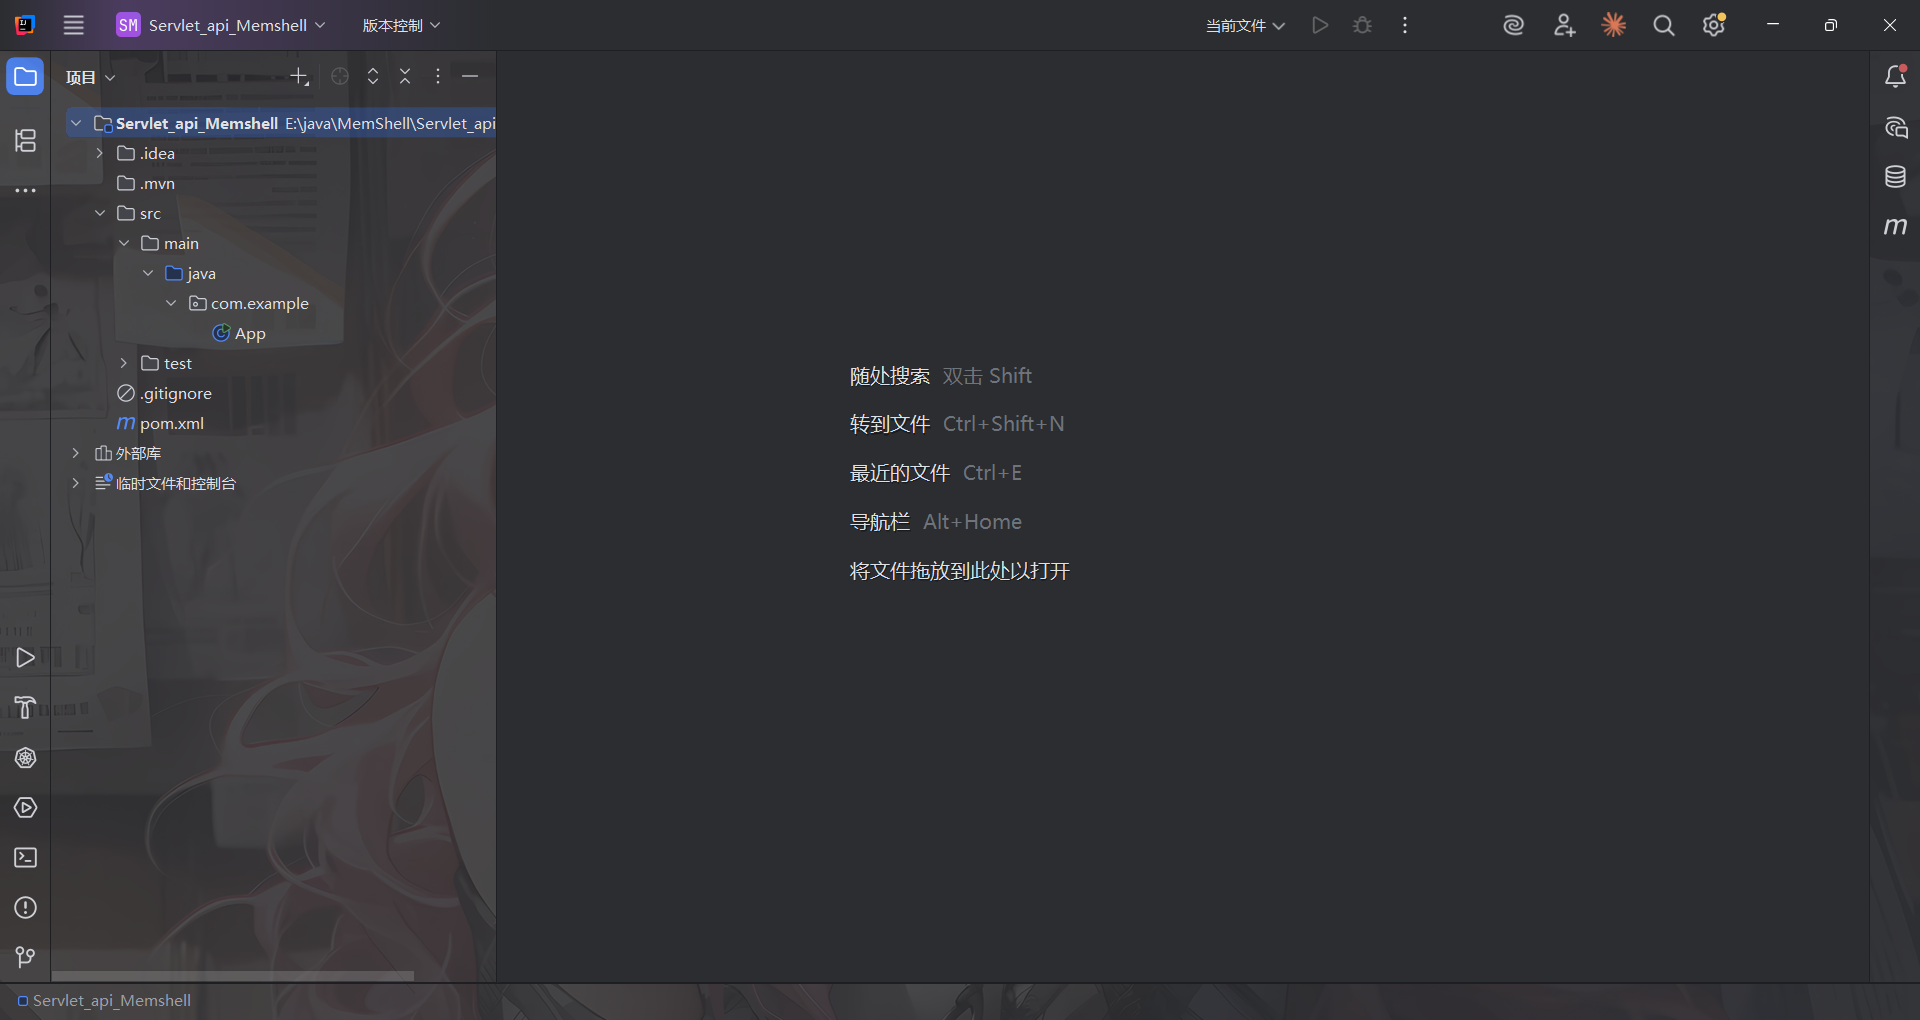Toggle the Run tool window
Image resolution: width=1920 pixels, height=1020 pixels.
[25, 658]
